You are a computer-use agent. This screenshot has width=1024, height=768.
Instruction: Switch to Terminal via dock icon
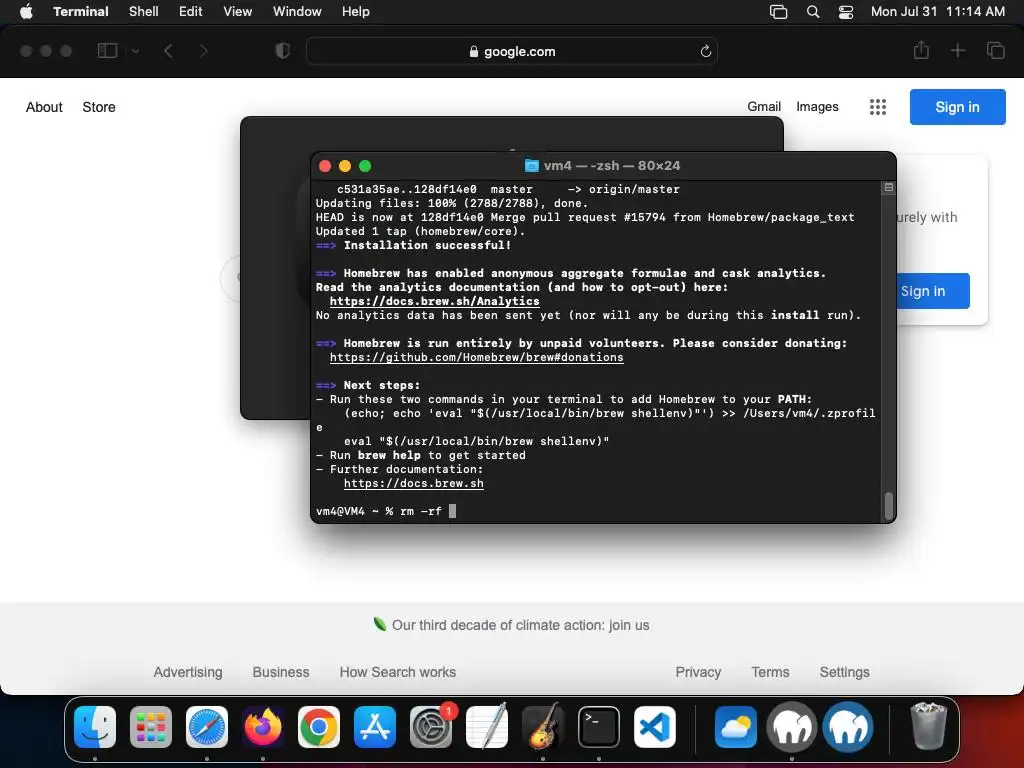(x=599, y=727)
